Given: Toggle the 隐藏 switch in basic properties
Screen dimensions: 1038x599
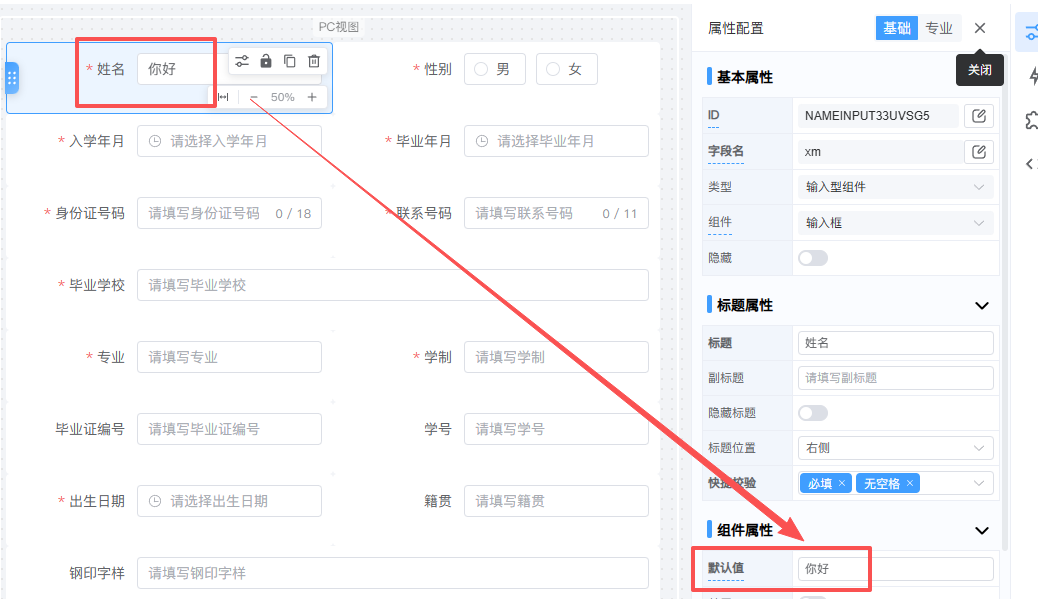Looking at the screenshot, I should (x=812, y=258).
